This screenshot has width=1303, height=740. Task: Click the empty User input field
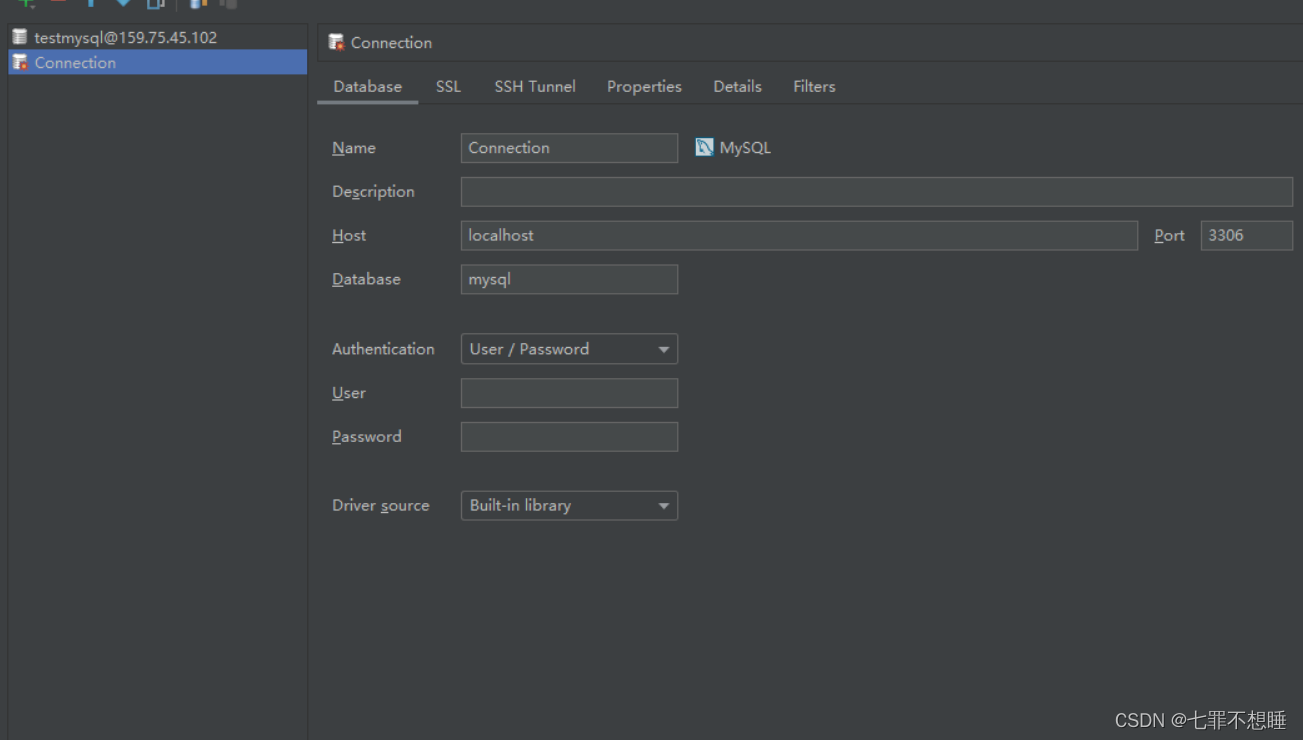click(569, 393)
